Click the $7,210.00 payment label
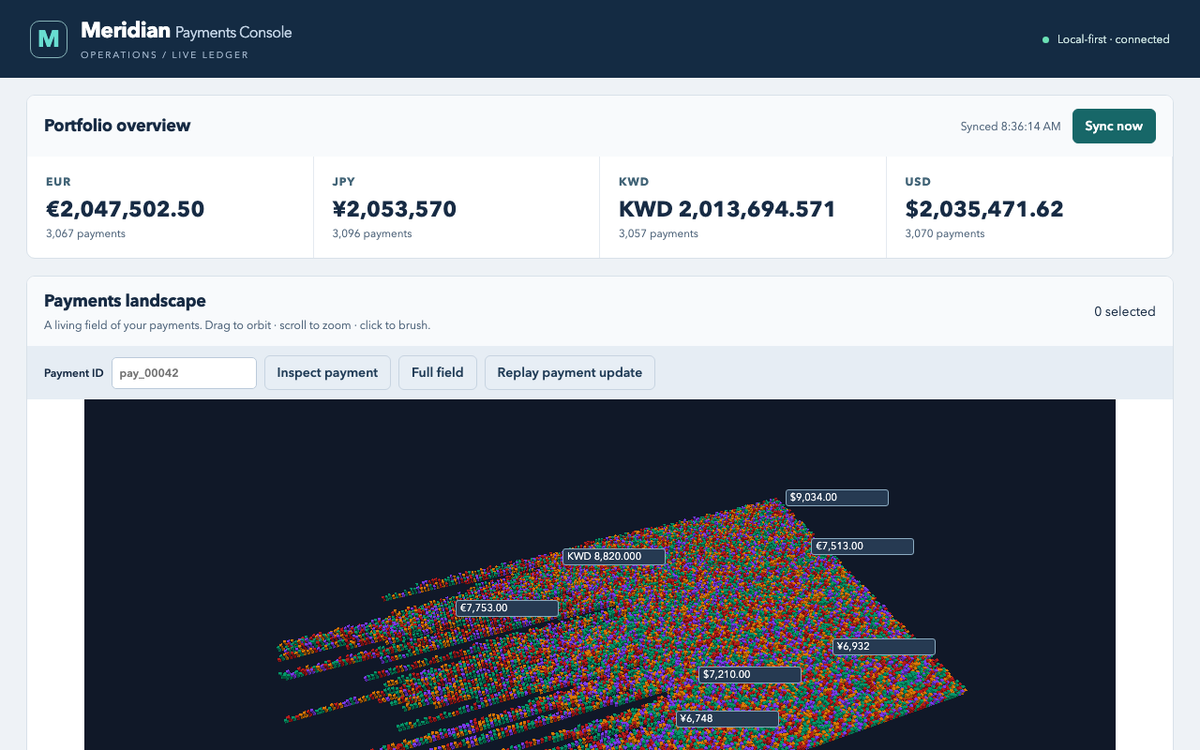The height and width of the screenshot is (750, 1200). tap(750, 675)
